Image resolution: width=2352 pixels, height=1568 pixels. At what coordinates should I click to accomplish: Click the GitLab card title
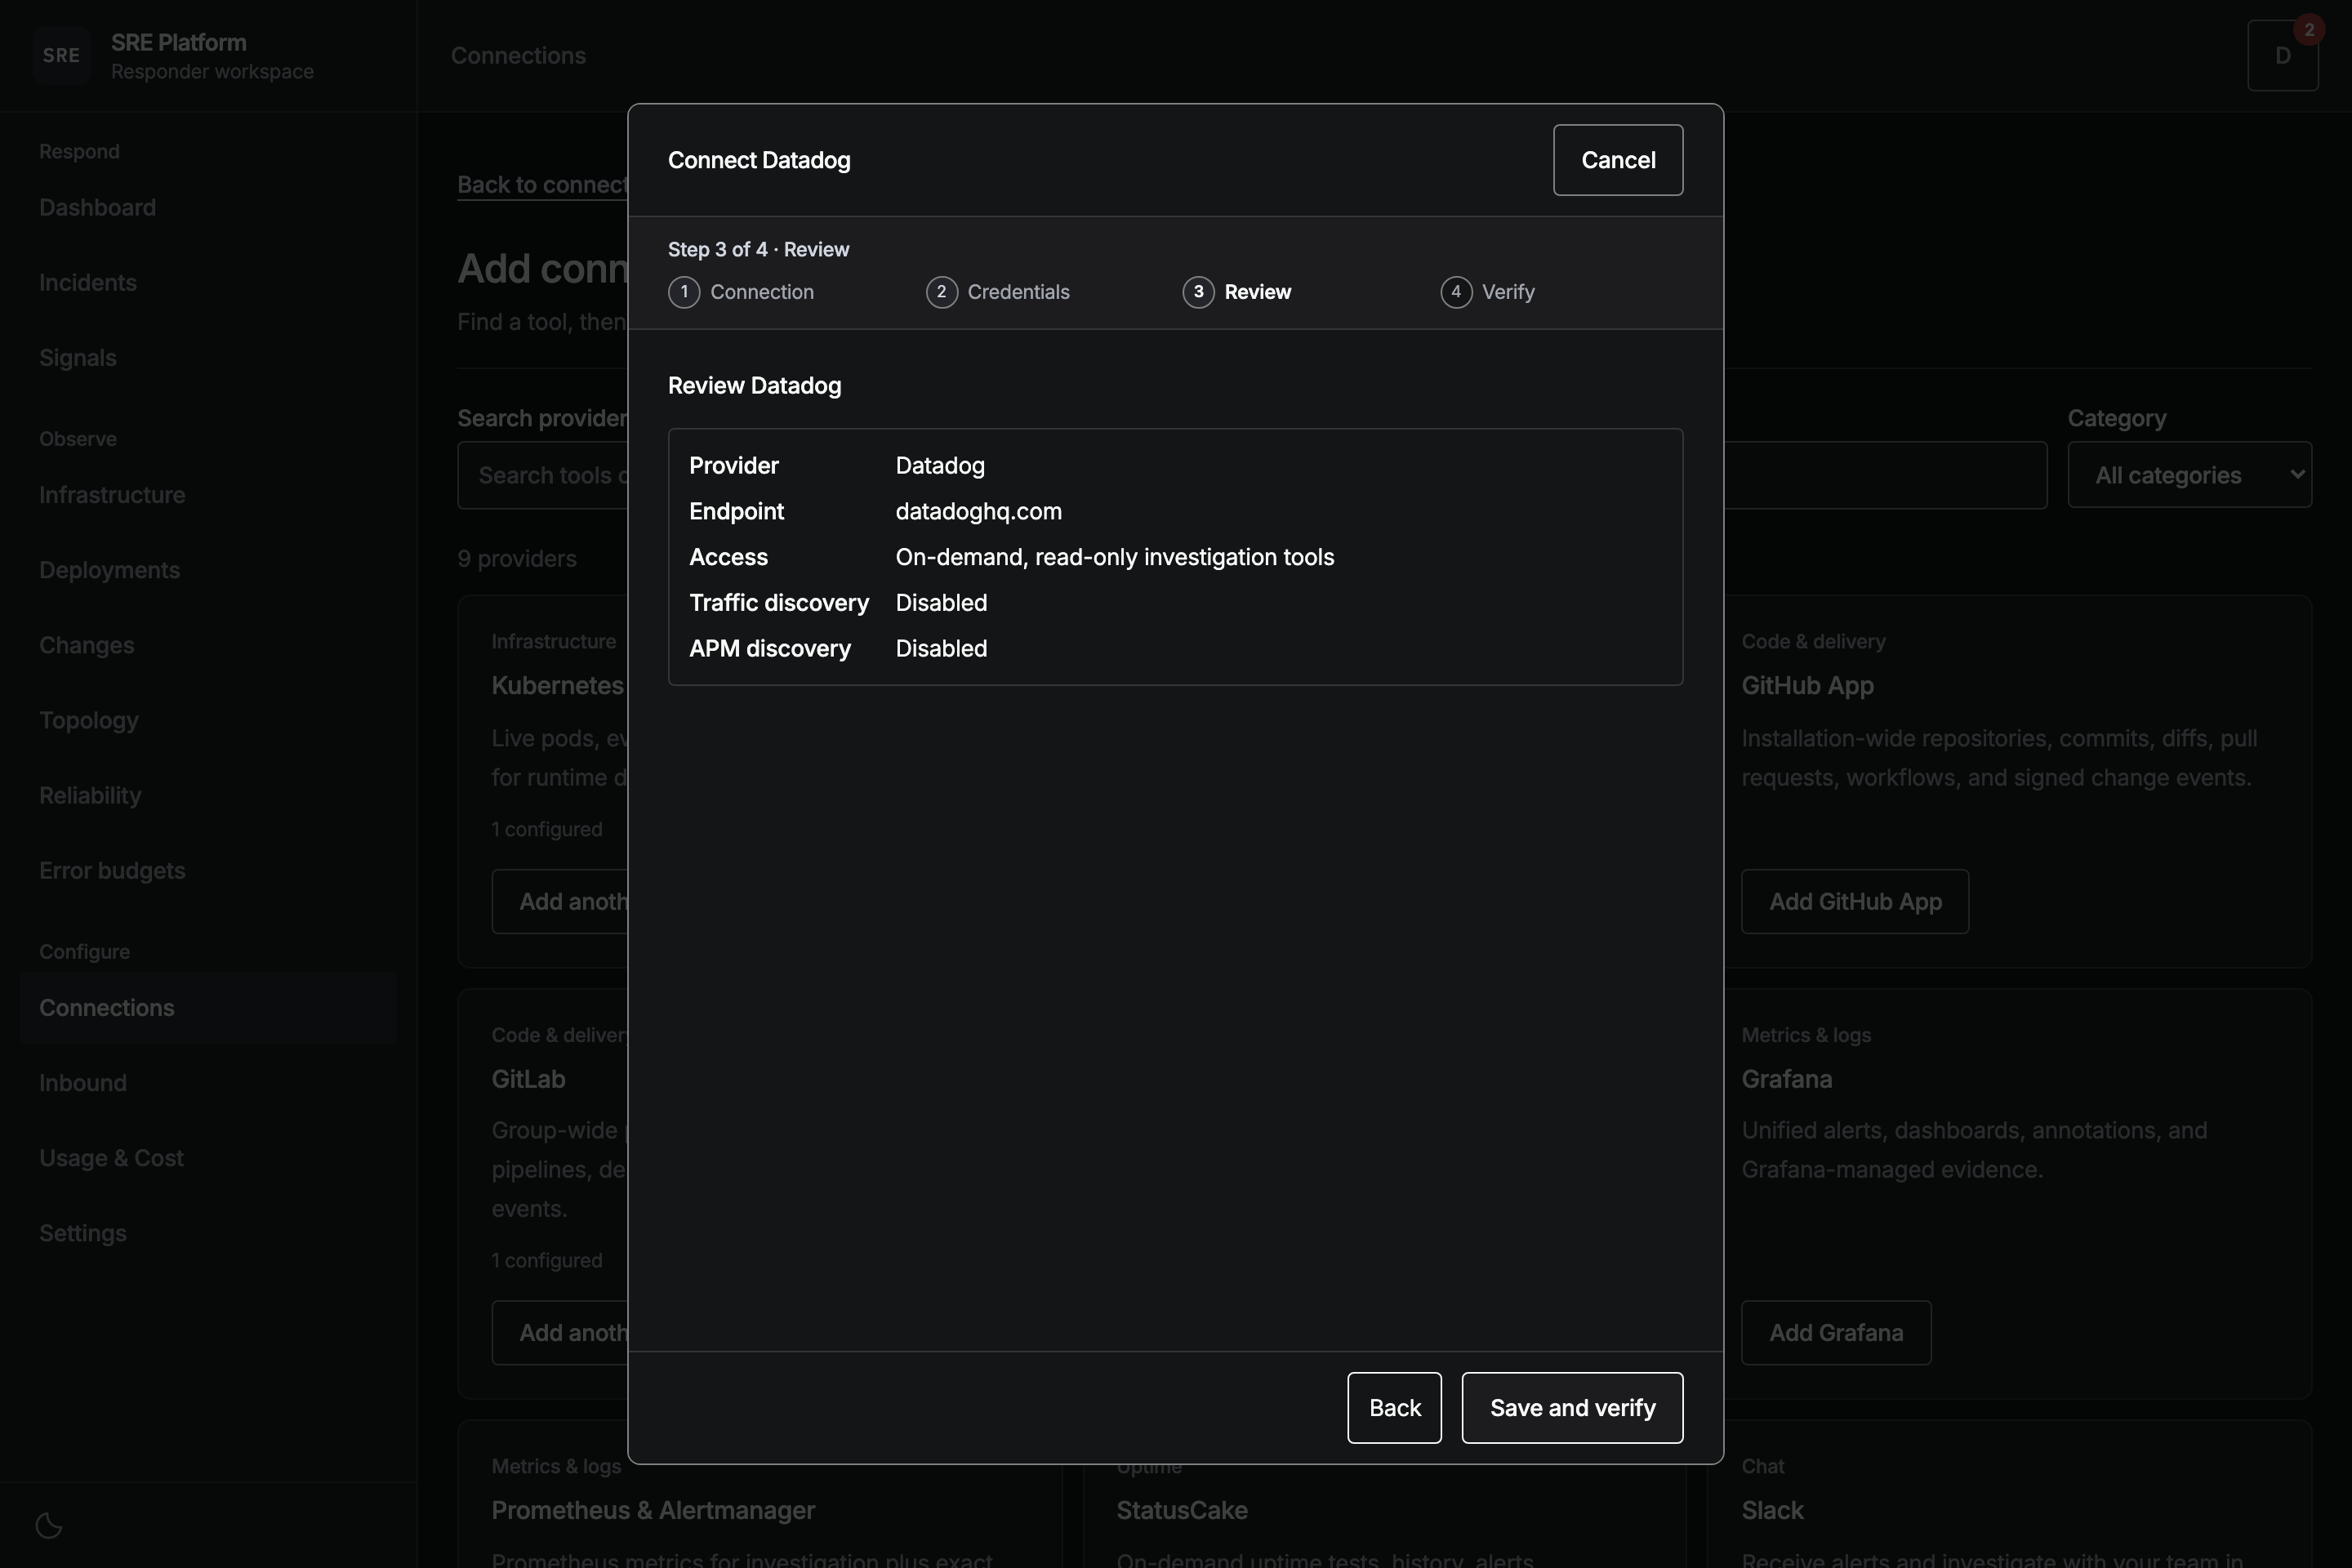click(x=528, y=1079)
